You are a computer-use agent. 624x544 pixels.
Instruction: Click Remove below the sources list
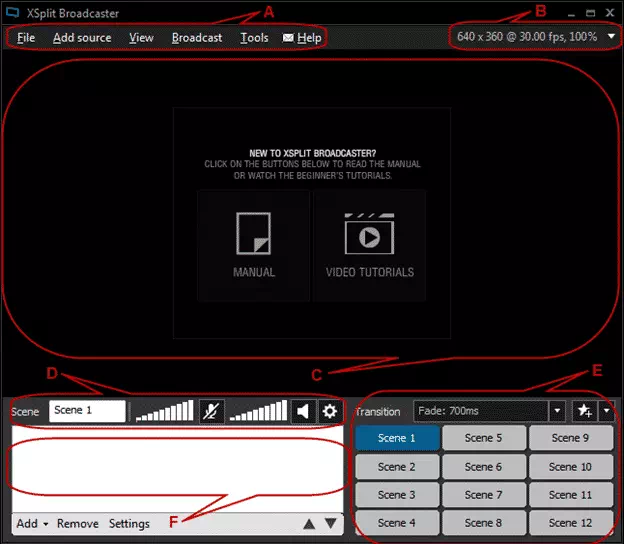tap(78, 523)
